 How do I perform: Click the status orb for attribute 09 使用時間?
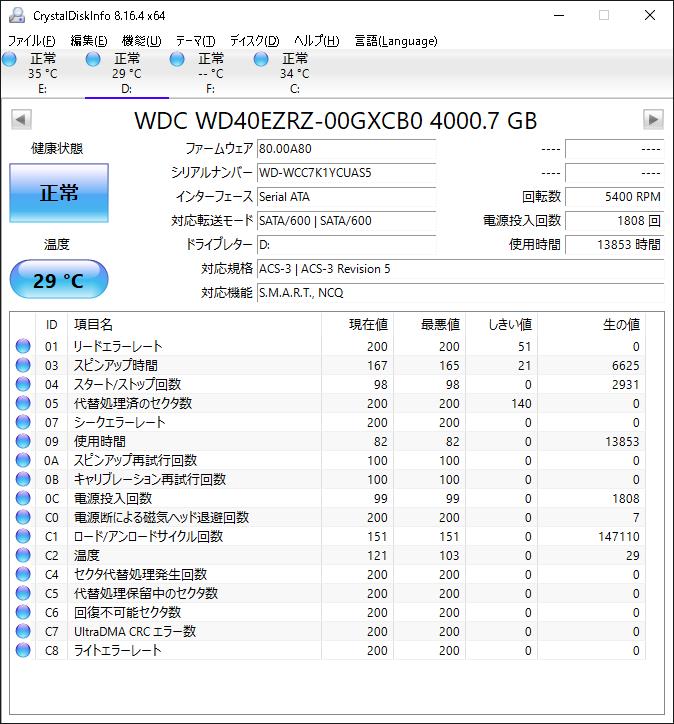point(23,441)
